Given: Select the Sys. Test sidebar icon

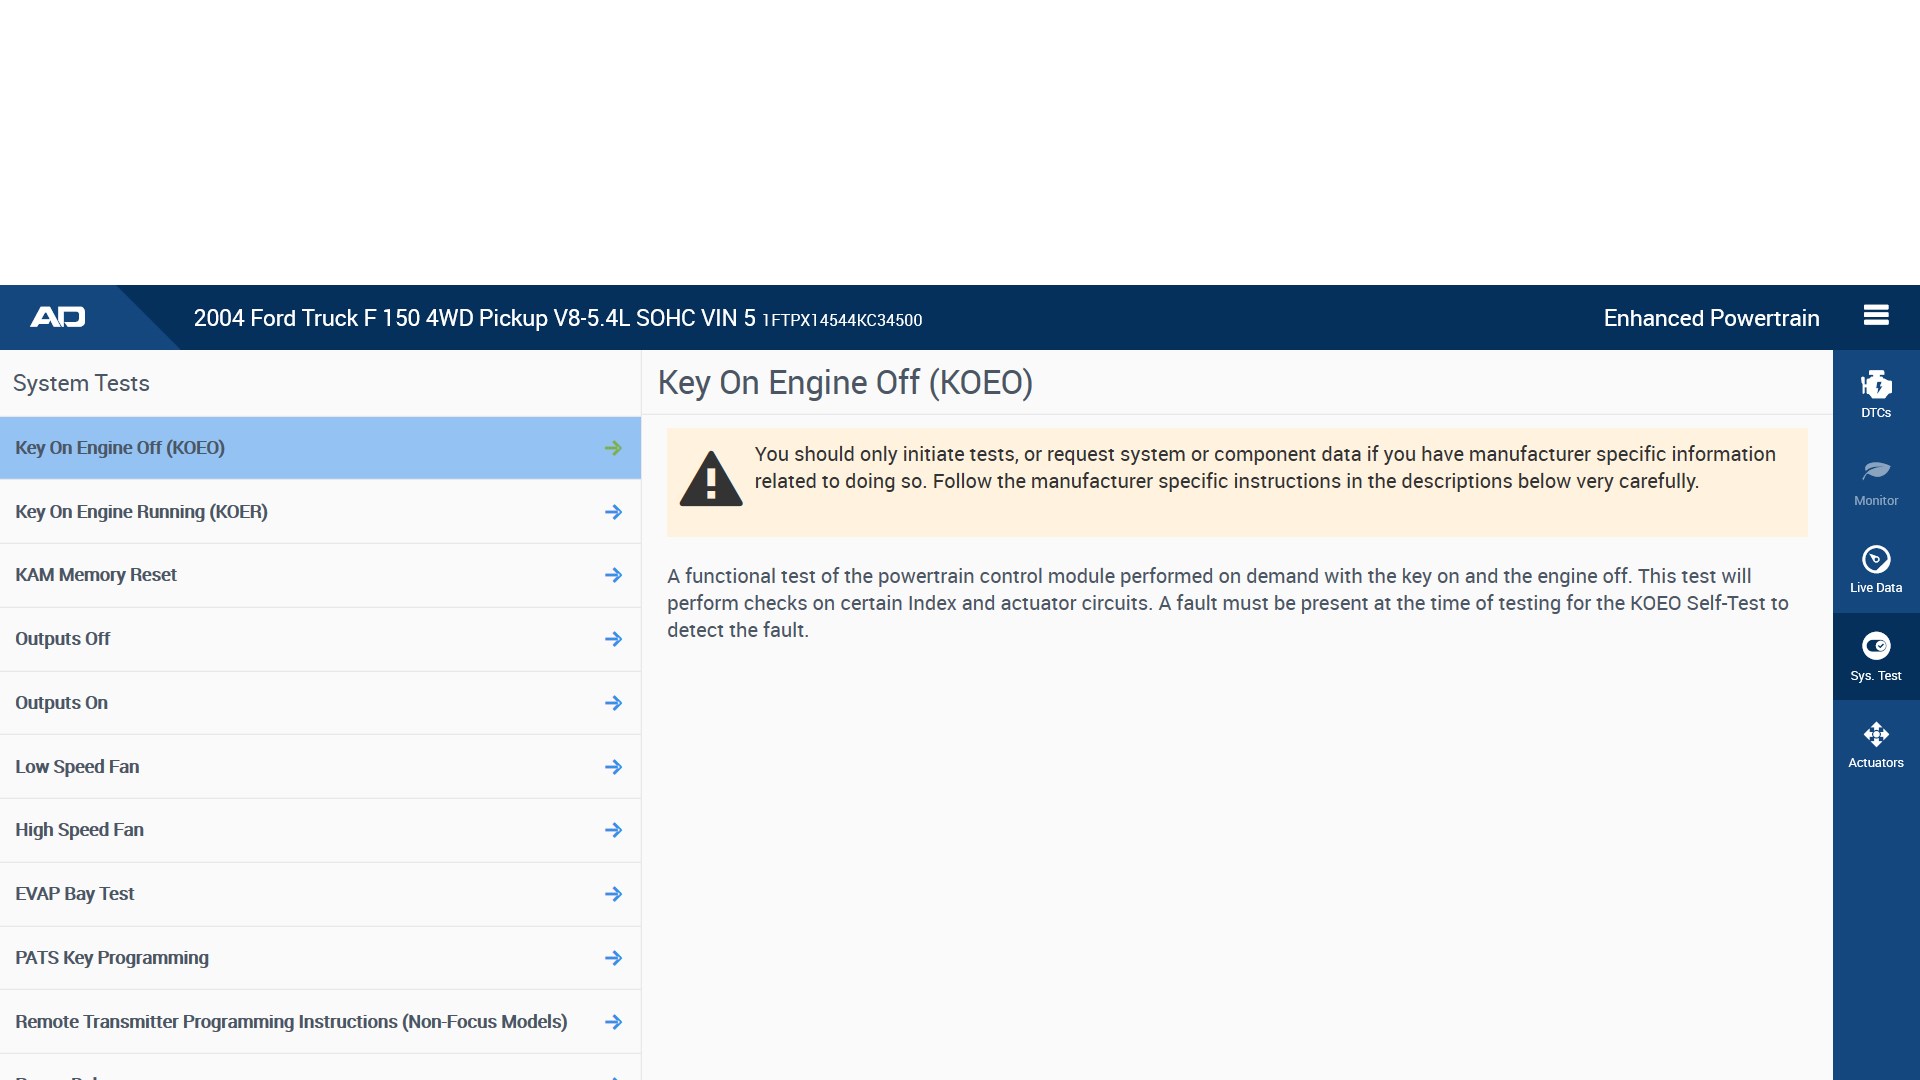Looking at the screenshot, I should pos(1876,655).
